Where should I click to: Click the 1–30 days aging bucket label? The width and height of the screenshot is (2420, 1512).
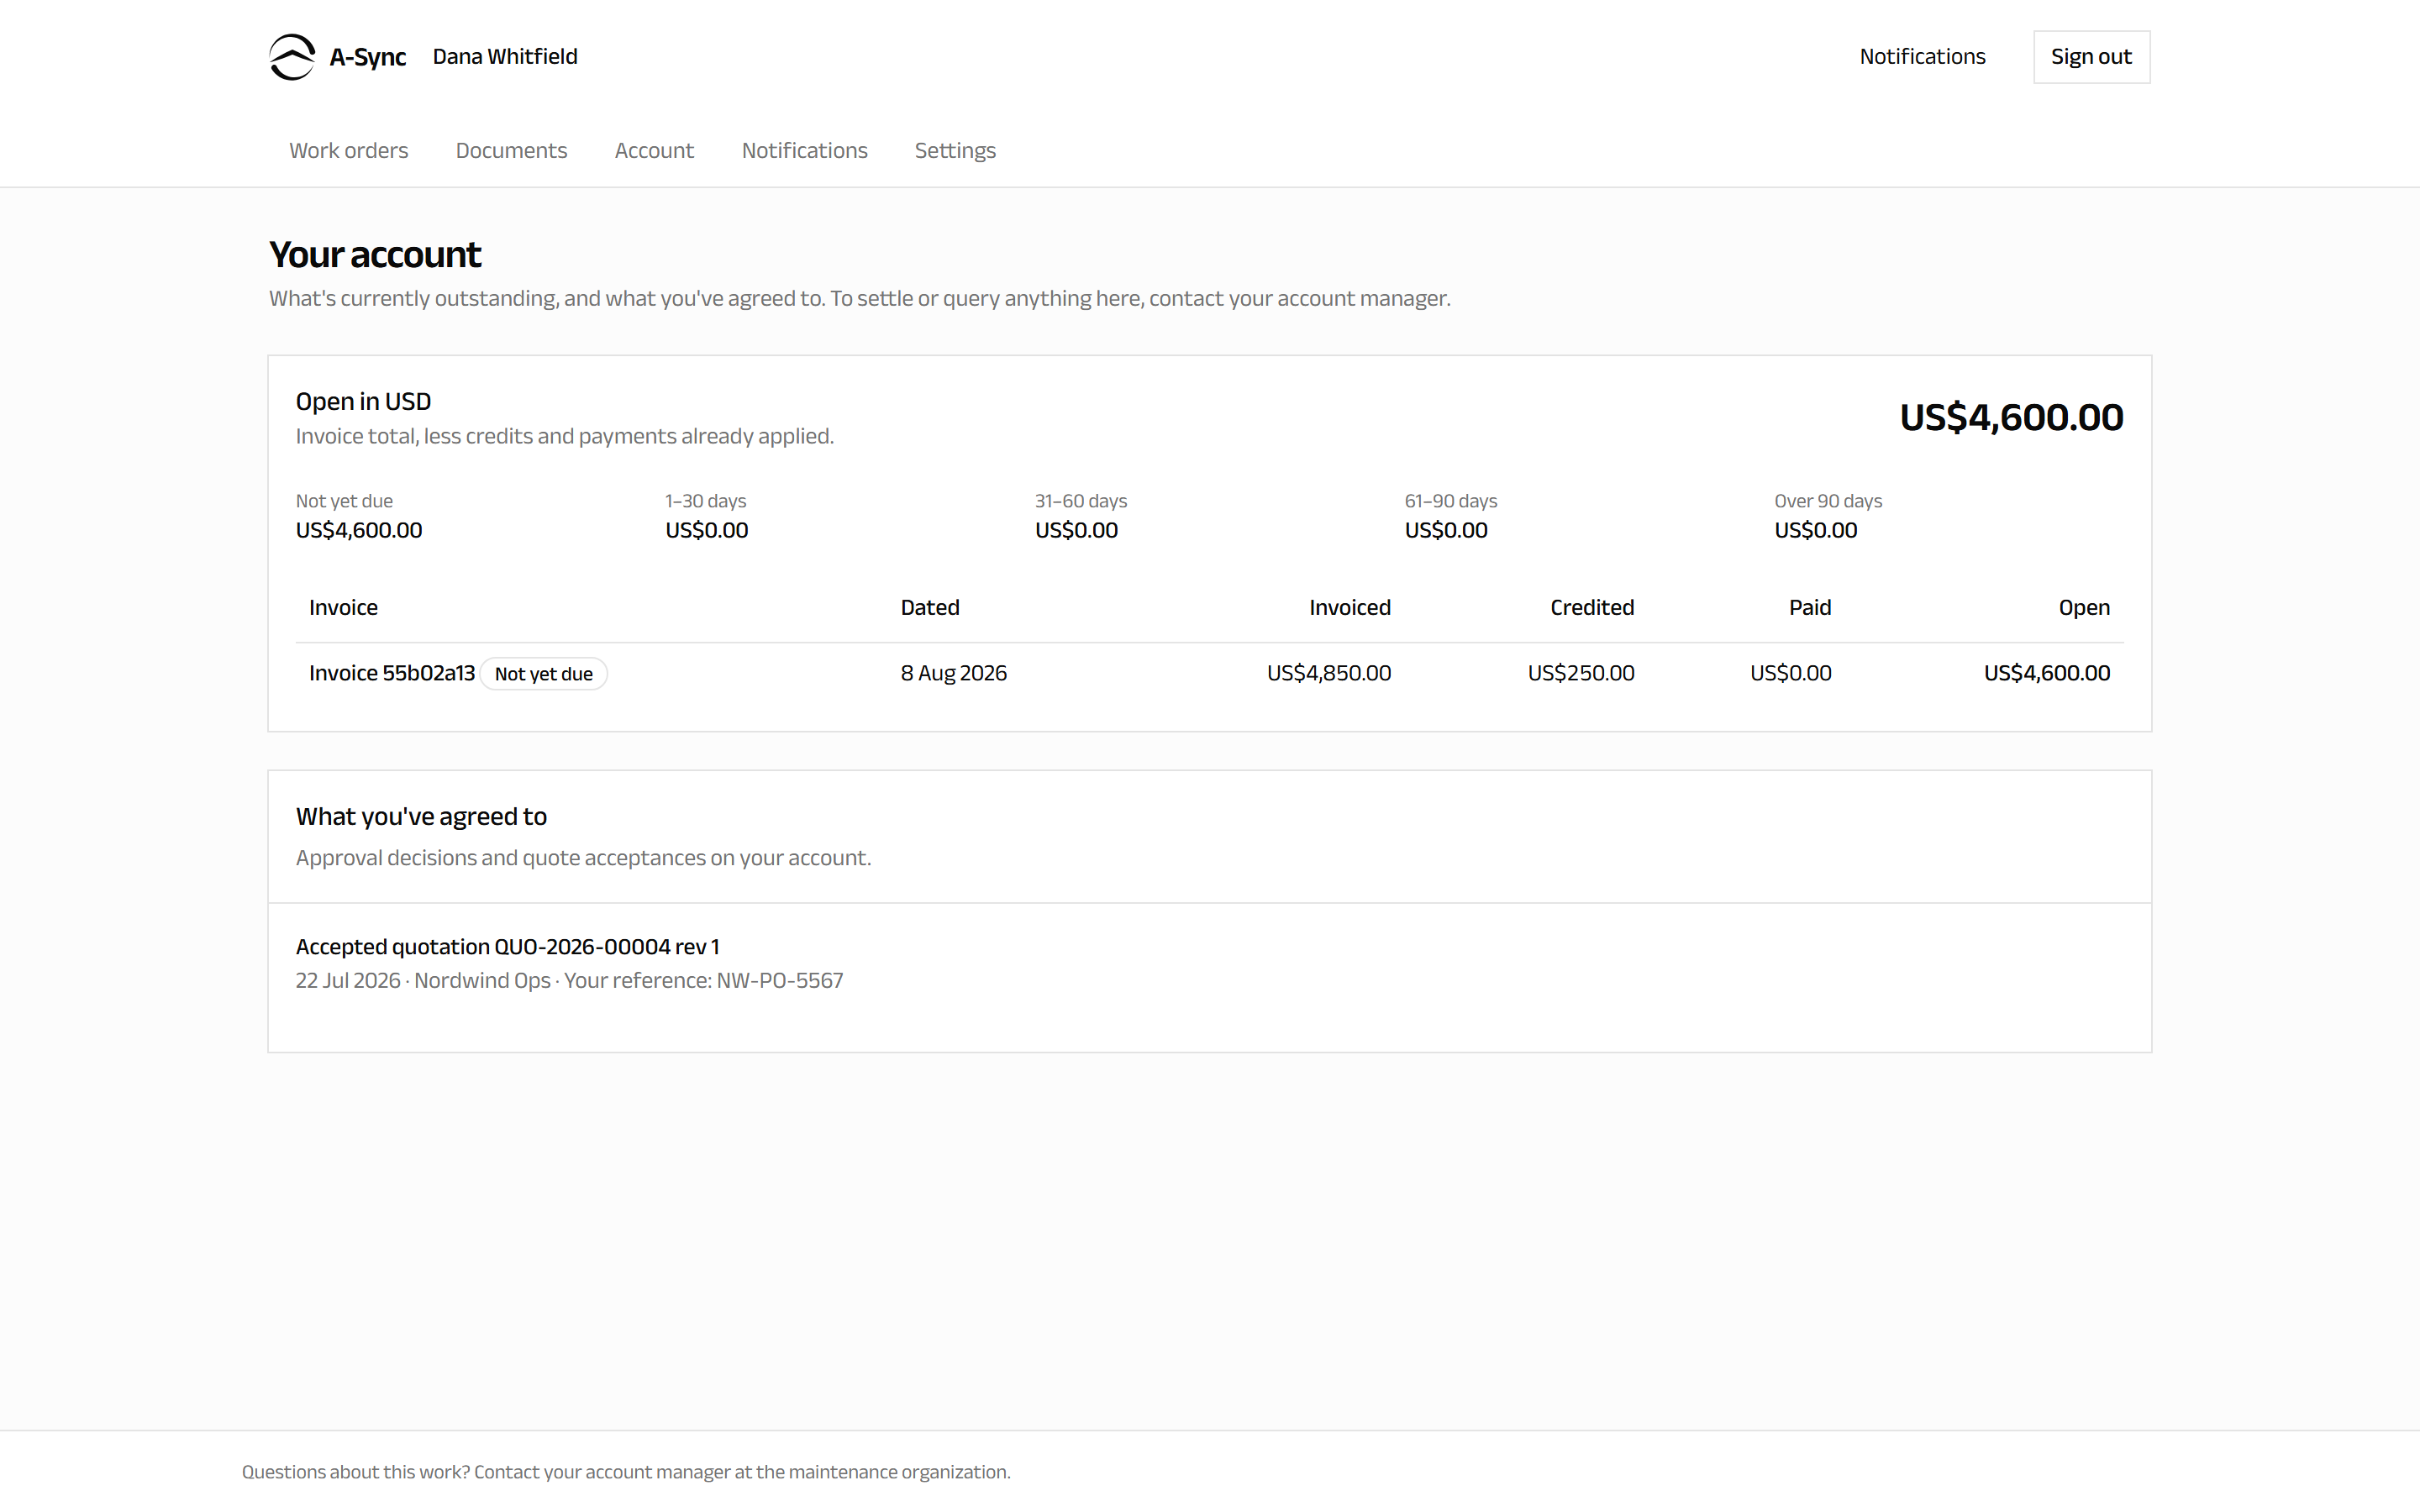[x=706, y=501]
